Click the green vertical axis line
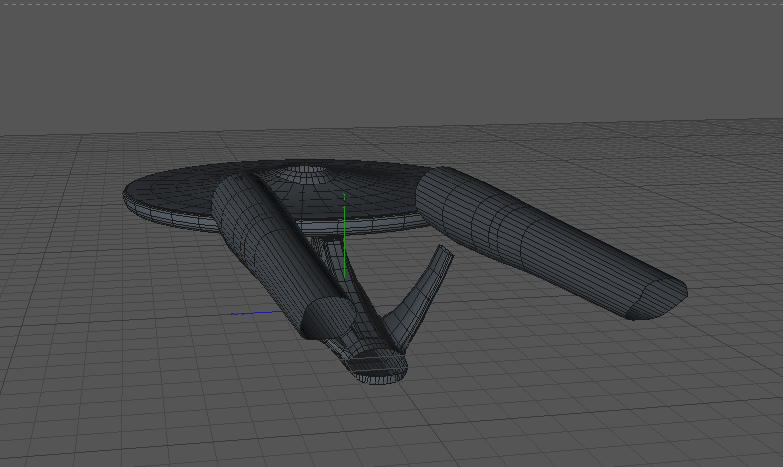The width and height of the screenshot is (783, 467). pos(345,235)
